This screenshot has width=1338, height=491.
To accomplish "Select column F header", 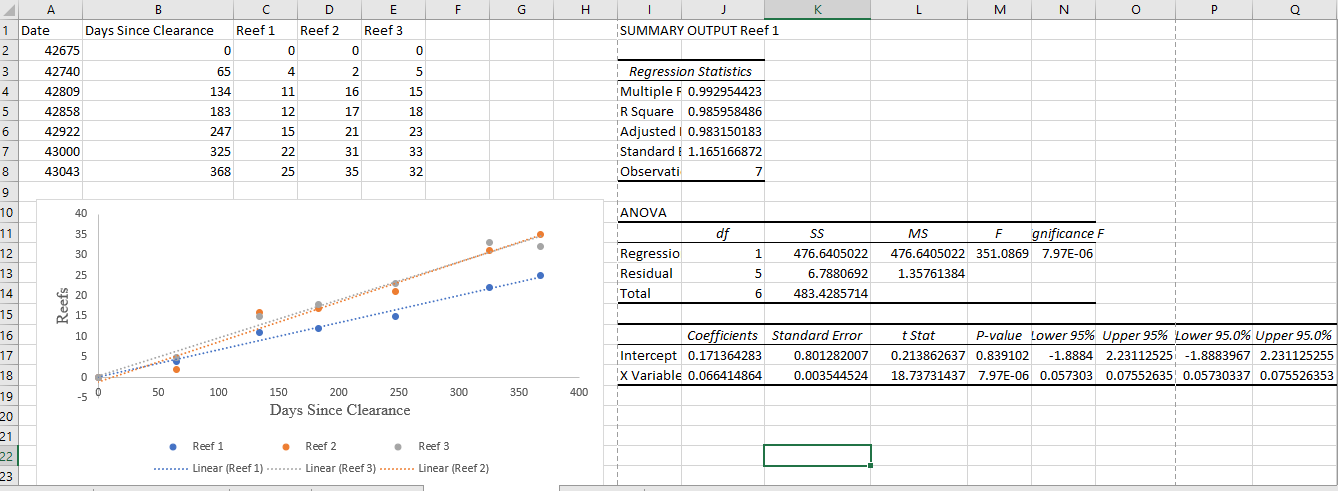I will coord(456,9).
